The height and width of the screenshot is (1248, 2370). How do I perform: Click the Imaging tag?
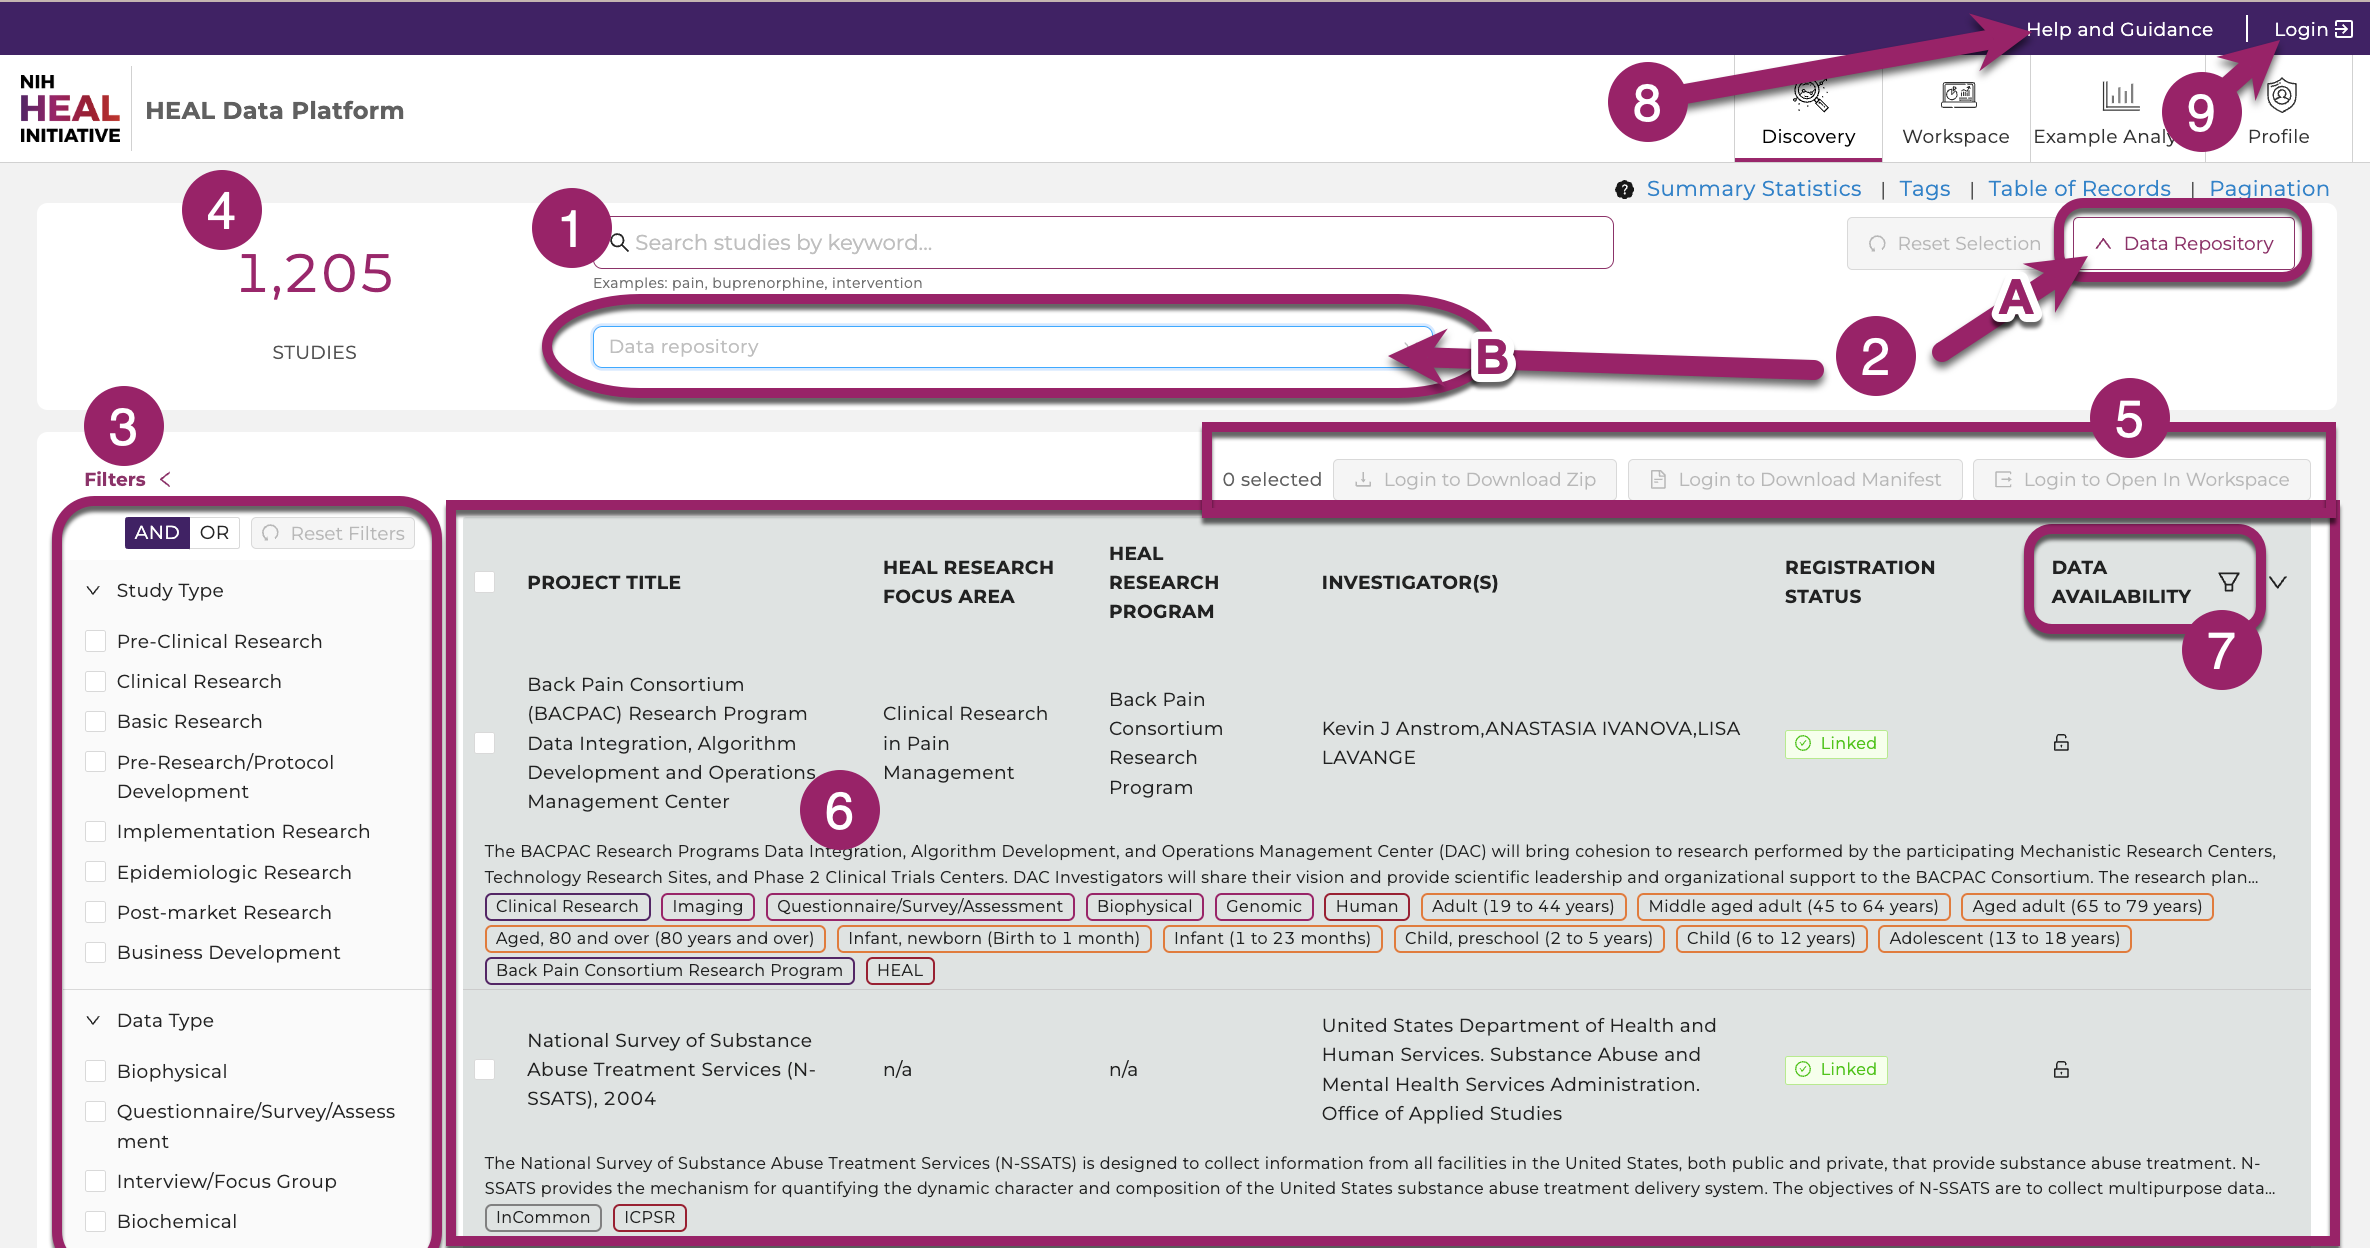tap(707, 906)
